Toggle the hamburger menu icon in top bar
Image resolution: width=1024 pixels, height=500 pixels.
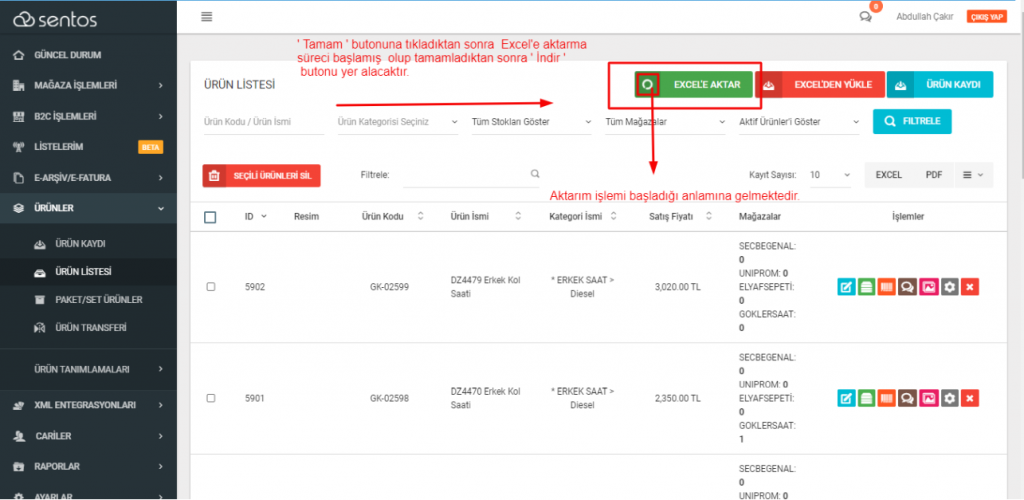click(x=207, y=16)
